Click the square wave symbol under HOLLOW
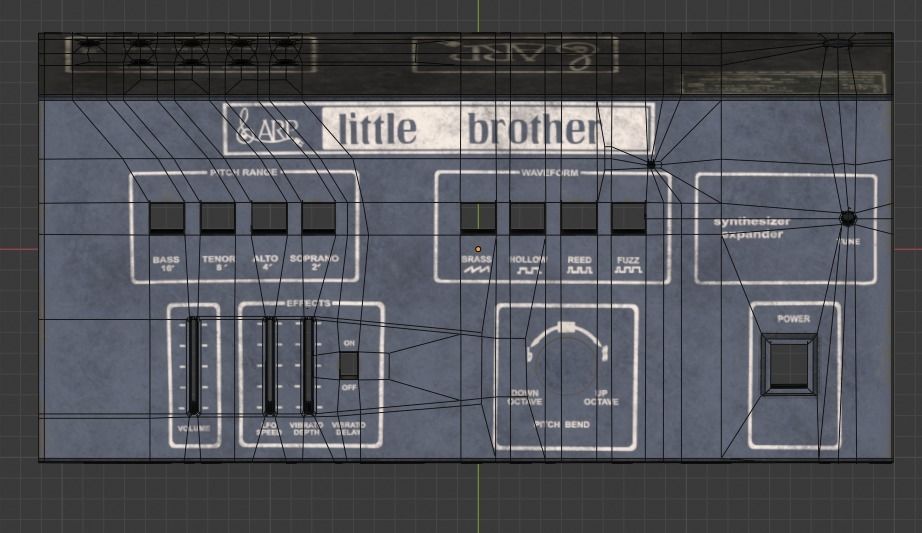 point(529,271)
